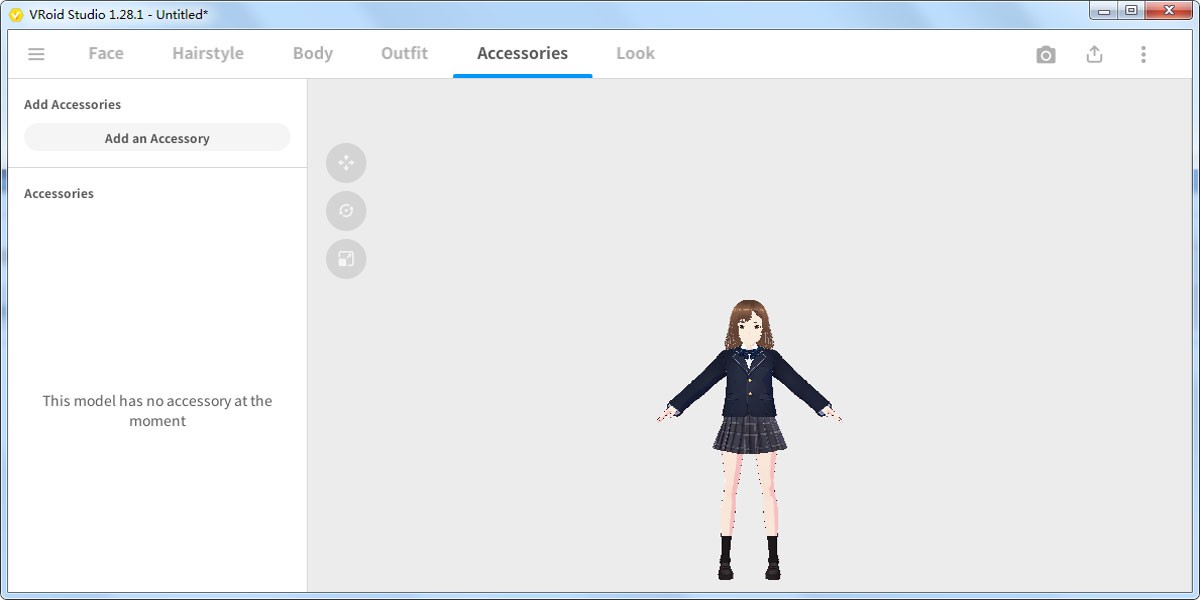This screenshot has width=1200, height=600.
Task: Open the Body tab
Action: [x=312, y=53]
